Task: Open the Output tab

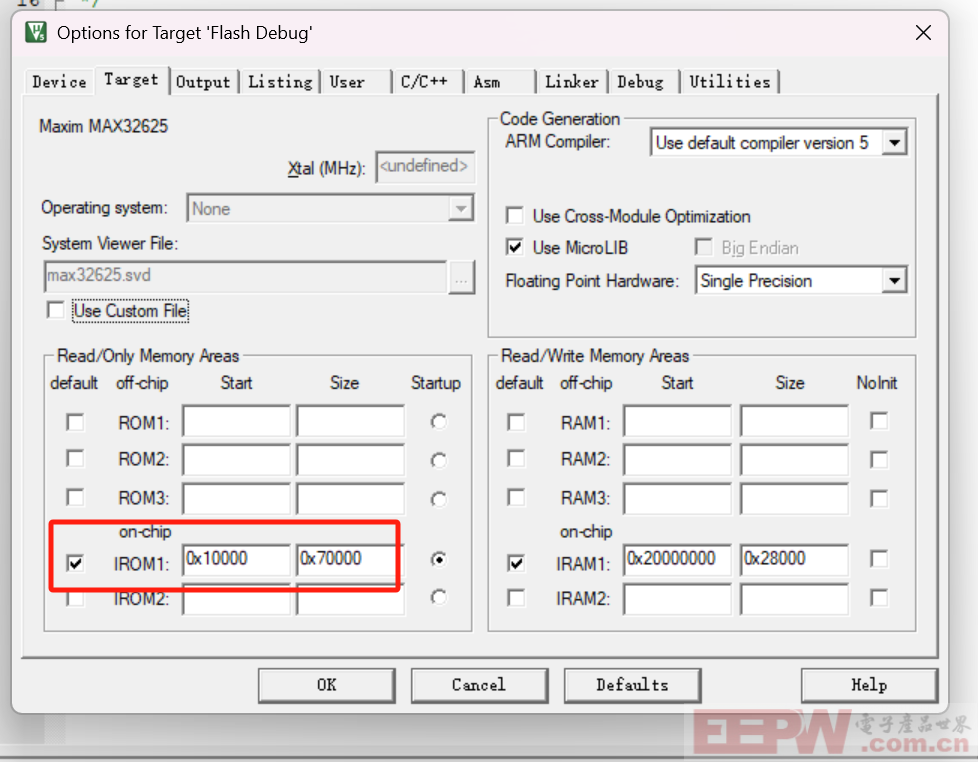Action: pyautogui.click(x=203, y=82)
